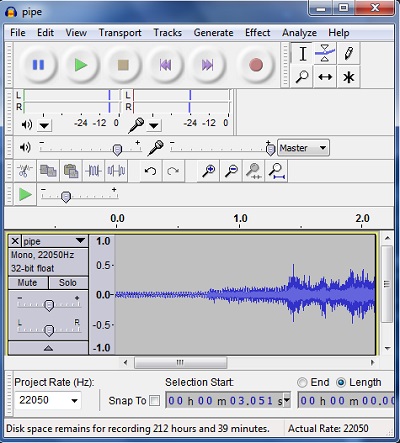
Task: Open the Transport menu
Action: (120, 33)
